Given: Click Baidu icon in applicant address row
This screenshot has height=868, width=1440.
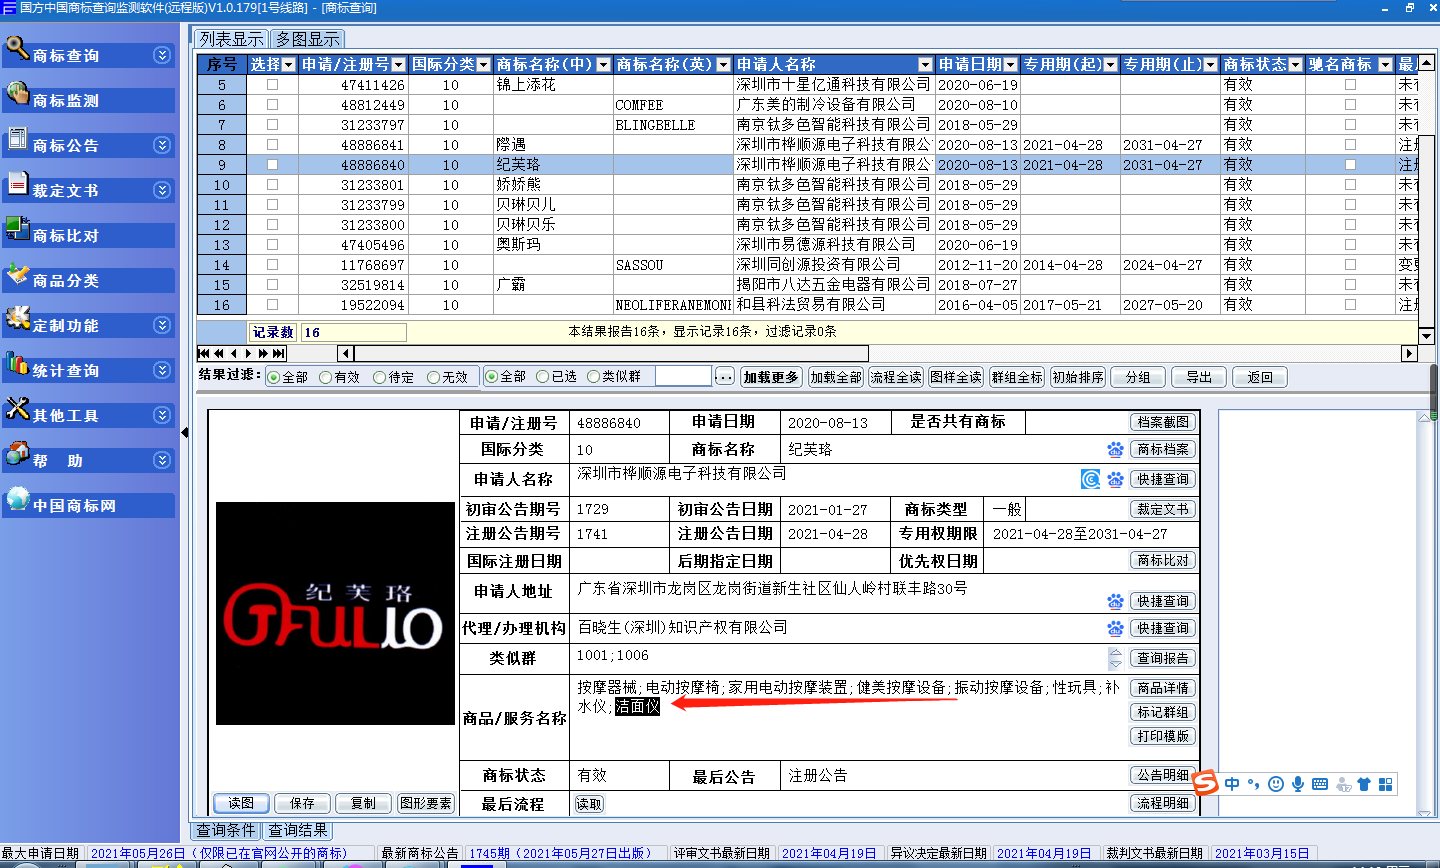Looking at the screenshot, I should (1115, 601).
